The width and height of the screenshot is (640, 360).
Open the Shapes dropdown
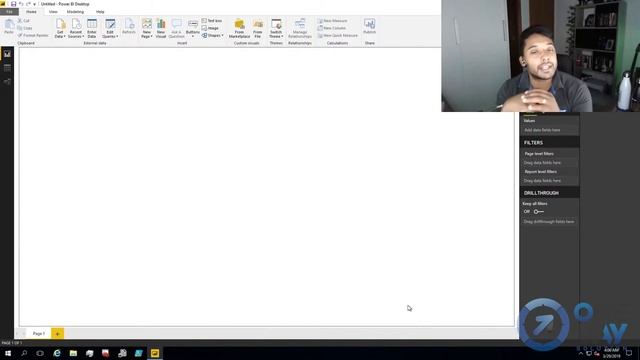(213, 36)
